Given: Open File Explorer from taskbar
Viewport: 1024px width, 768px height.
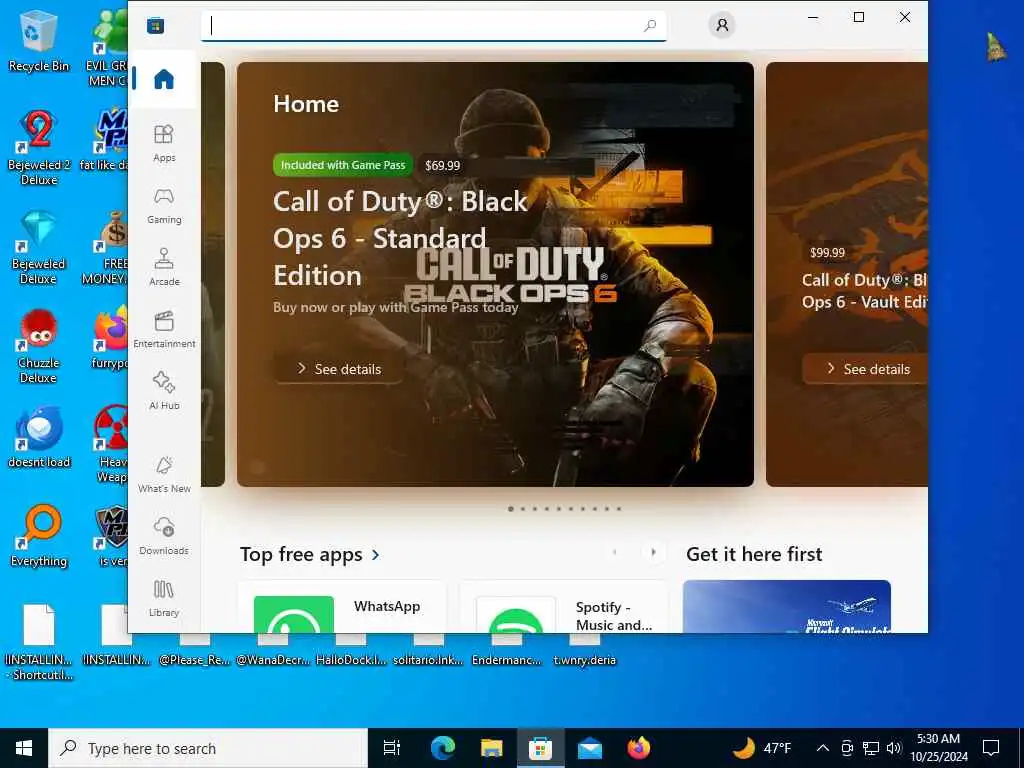Looking at the screenshot, I should (491, 748).
